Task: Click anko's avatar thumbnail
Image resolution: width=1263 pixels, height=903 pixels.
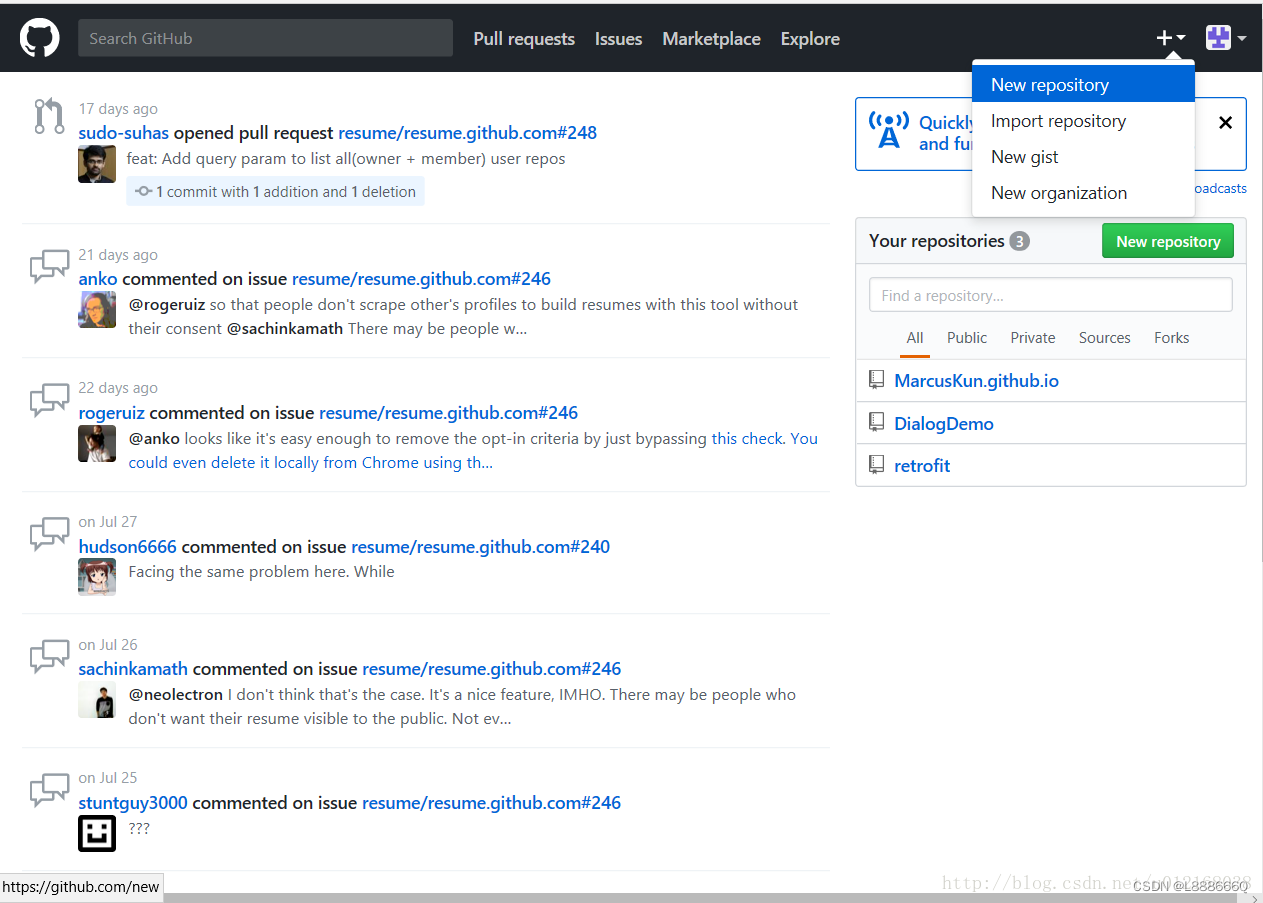Action: 97,310
